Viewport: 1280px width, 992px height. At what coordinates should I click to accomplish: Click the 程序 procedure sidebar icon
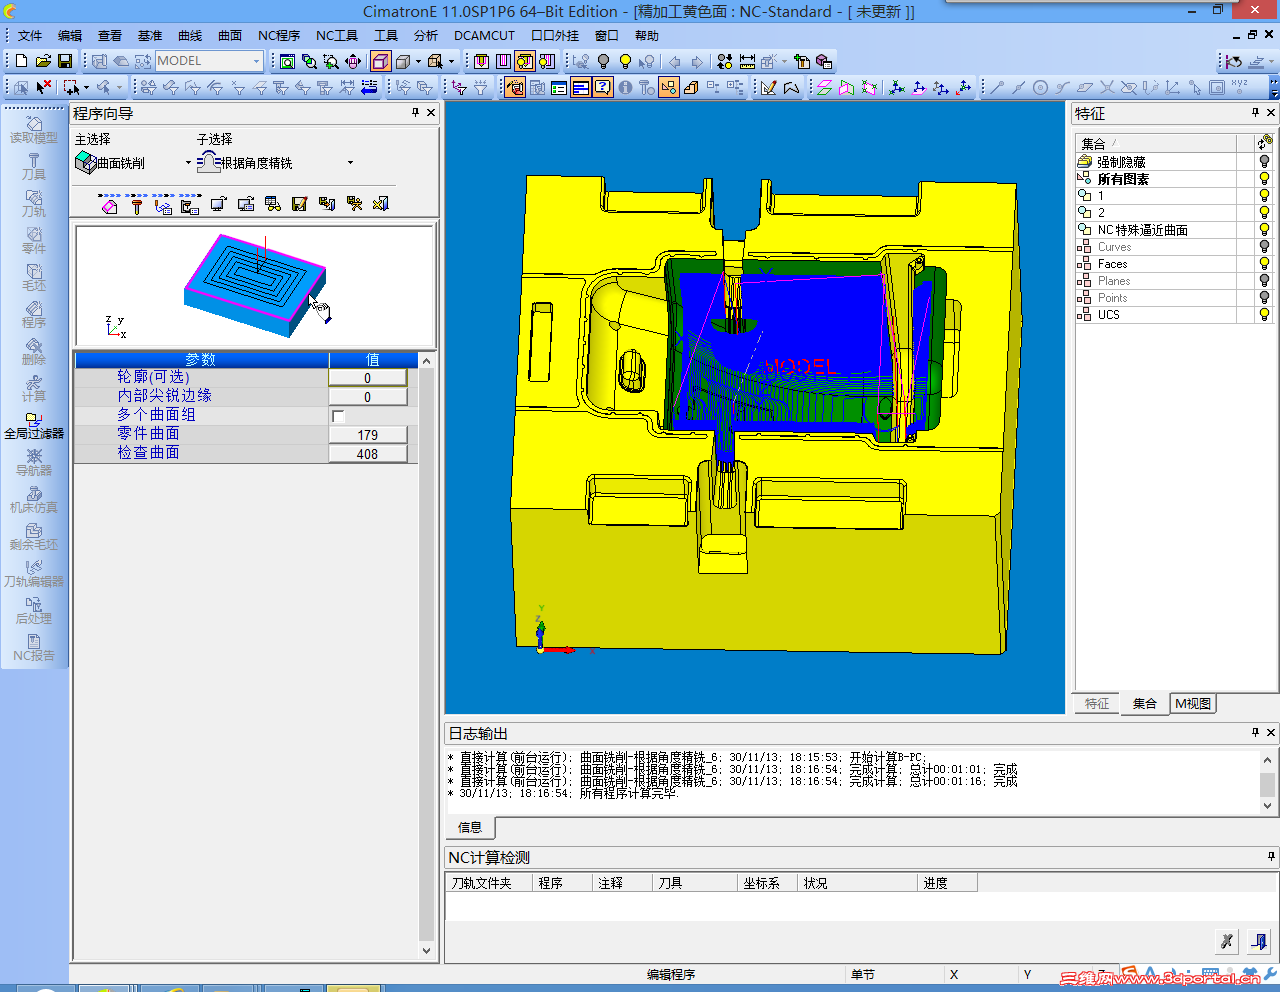coord(34,314)
